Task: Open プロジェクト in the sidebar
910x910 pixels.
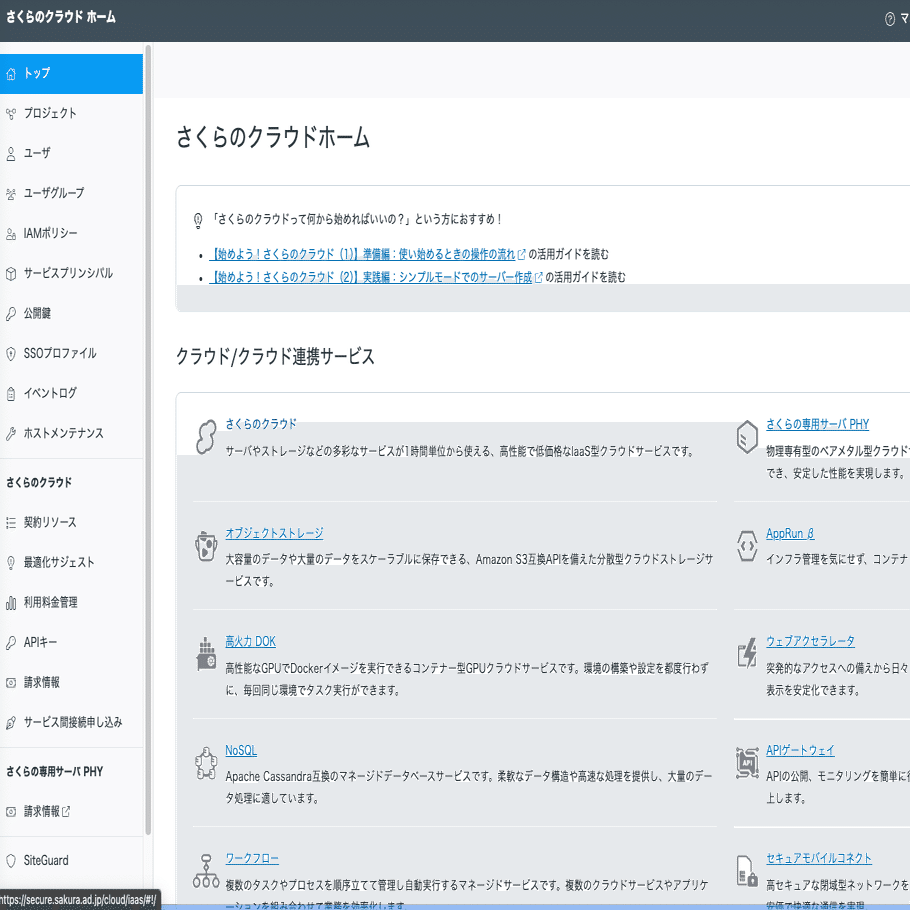Action: click(71, 113)
